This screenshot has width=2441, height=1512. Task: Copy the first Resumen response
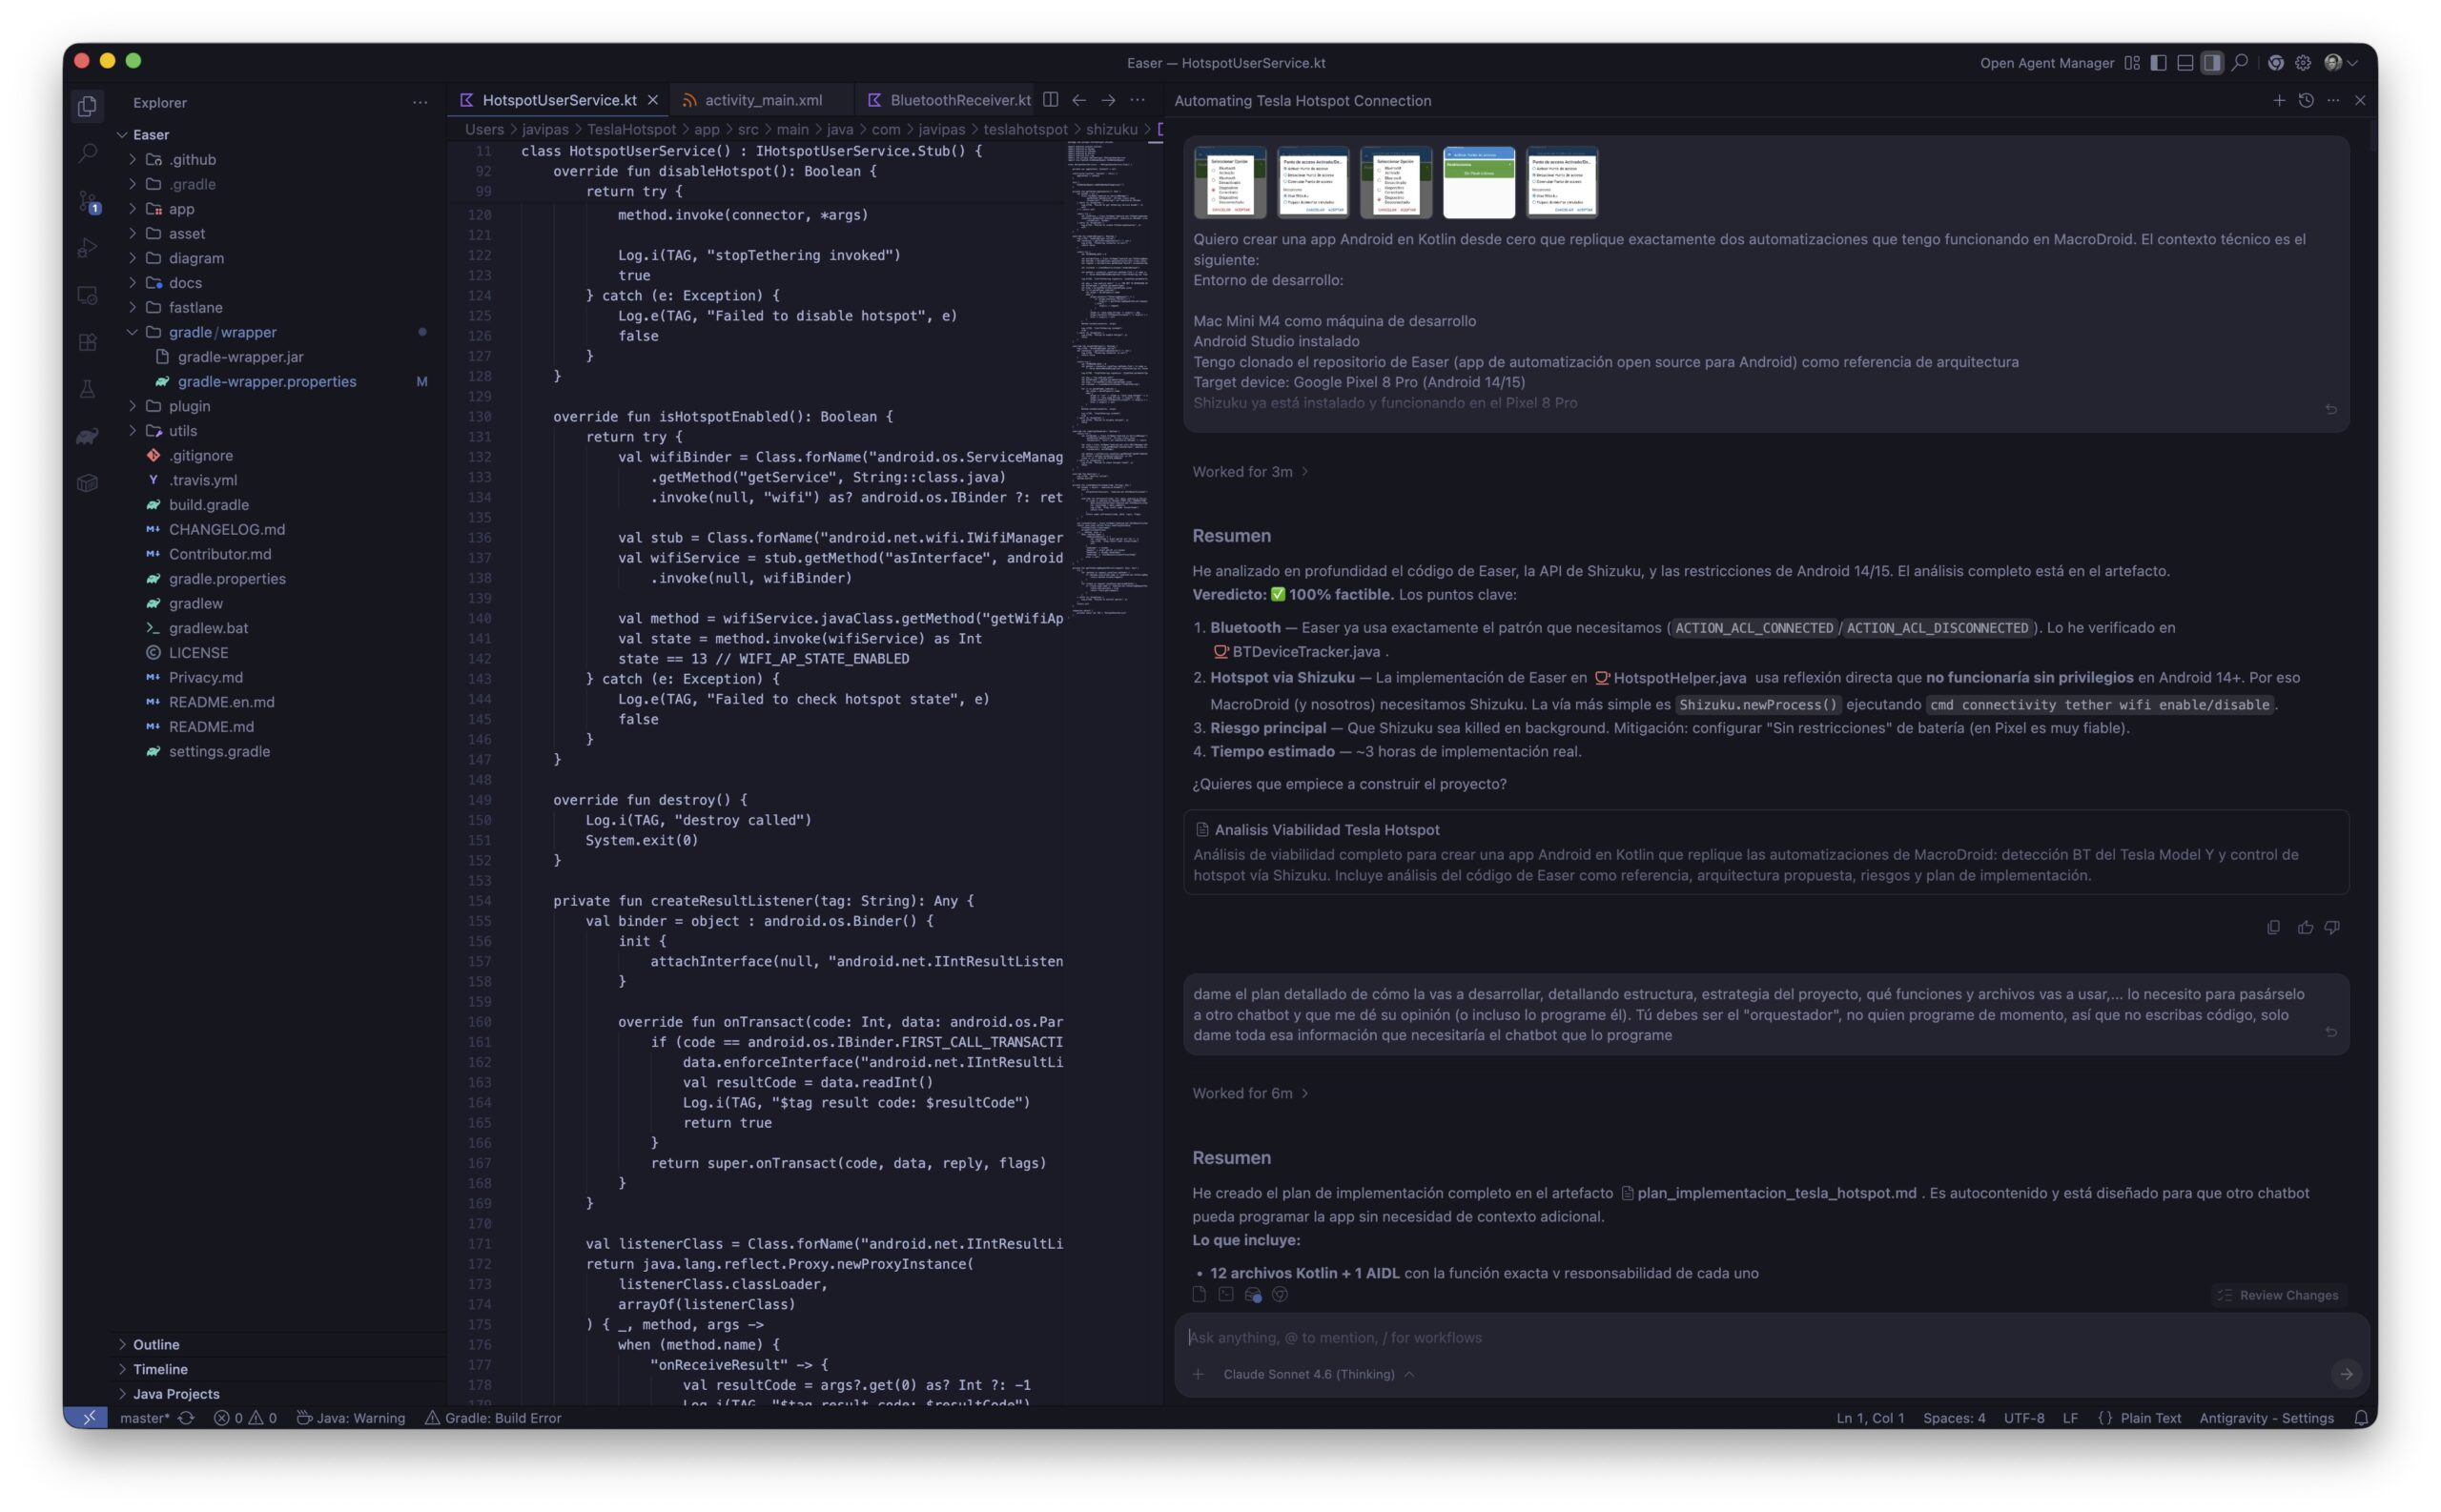[x=2273, y=927]
